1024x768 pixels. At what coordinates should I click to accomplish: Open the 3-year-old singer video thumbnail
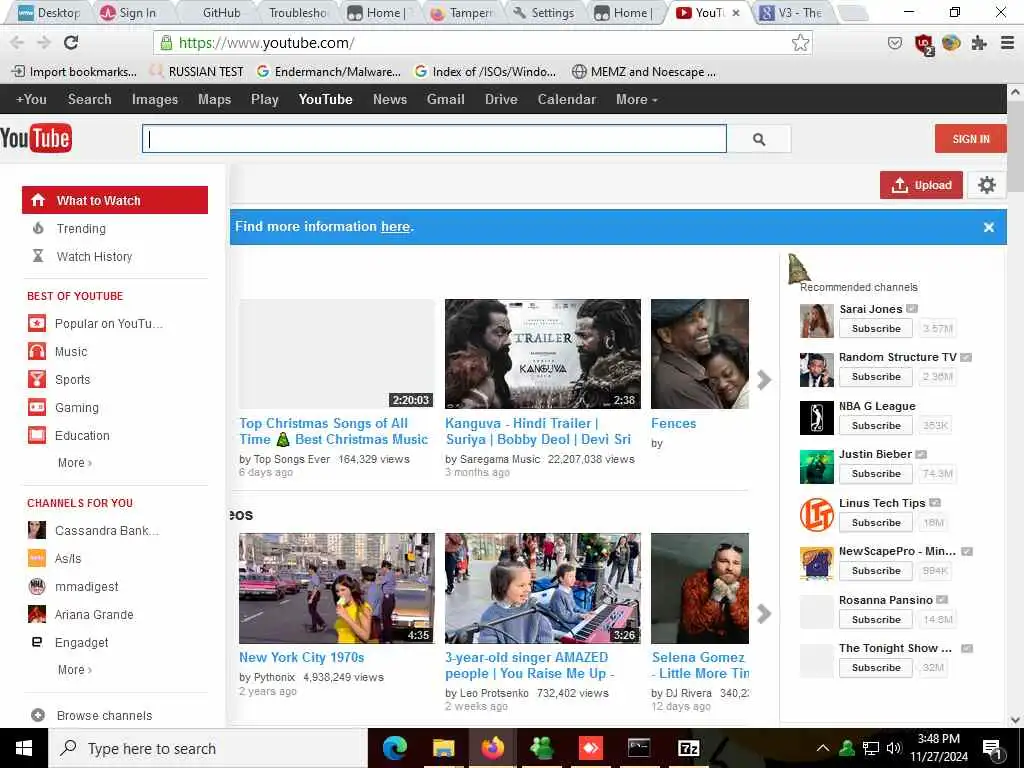coord(543,588)
